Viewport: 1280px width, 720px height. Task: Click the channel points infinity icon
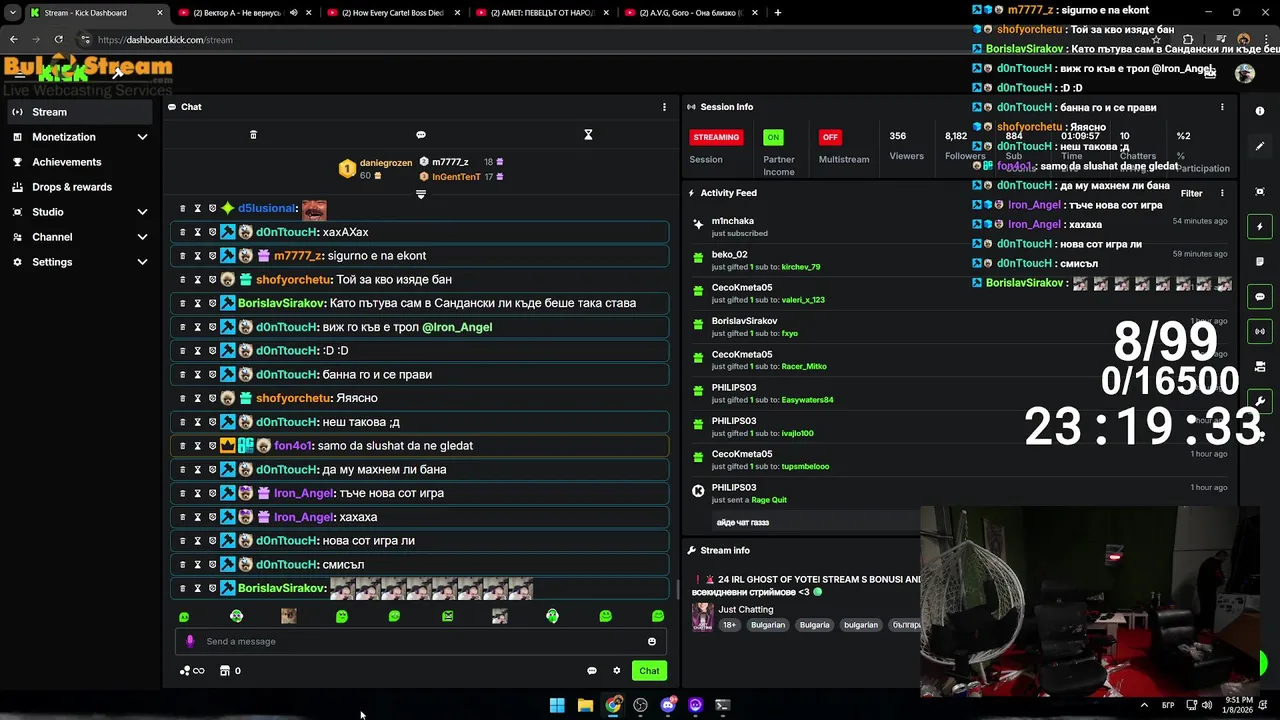coord(192,671)
